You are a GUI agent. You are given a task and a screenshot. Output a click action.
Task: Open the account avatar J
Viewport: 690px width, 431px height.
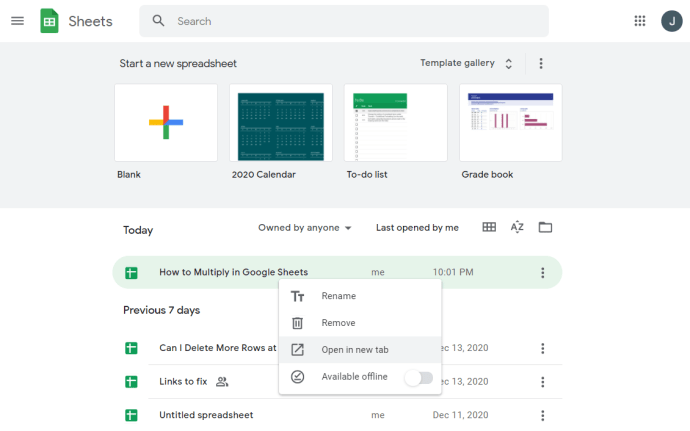point(672,21)
